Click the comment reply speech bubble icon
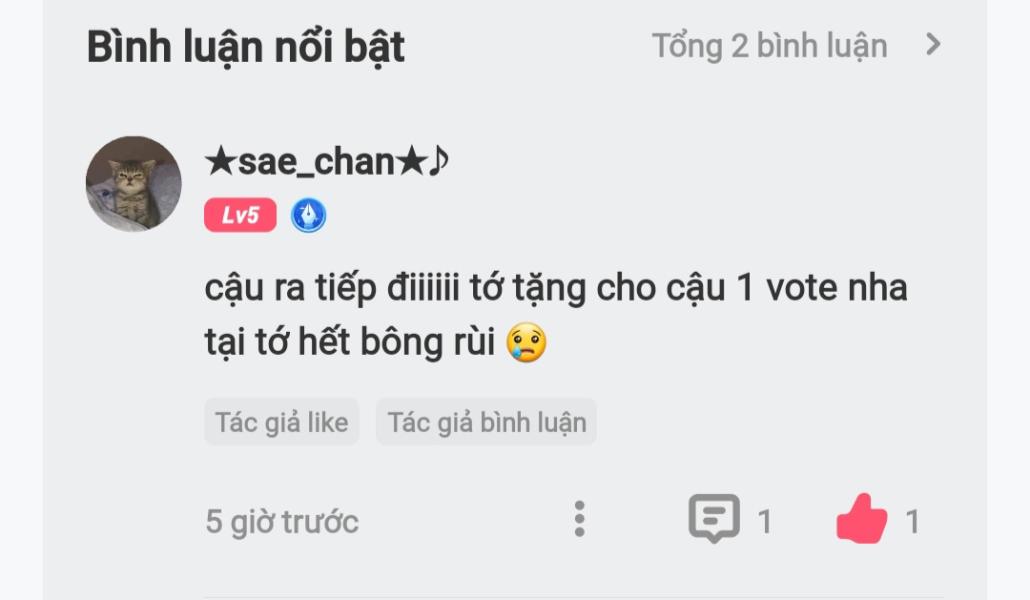This screenshot has width=1030, height=600. 714,519
